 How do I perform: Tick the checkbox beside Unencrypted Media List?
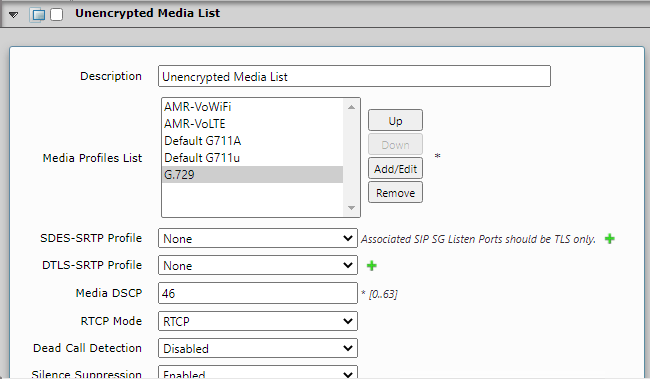pos(56,15)
